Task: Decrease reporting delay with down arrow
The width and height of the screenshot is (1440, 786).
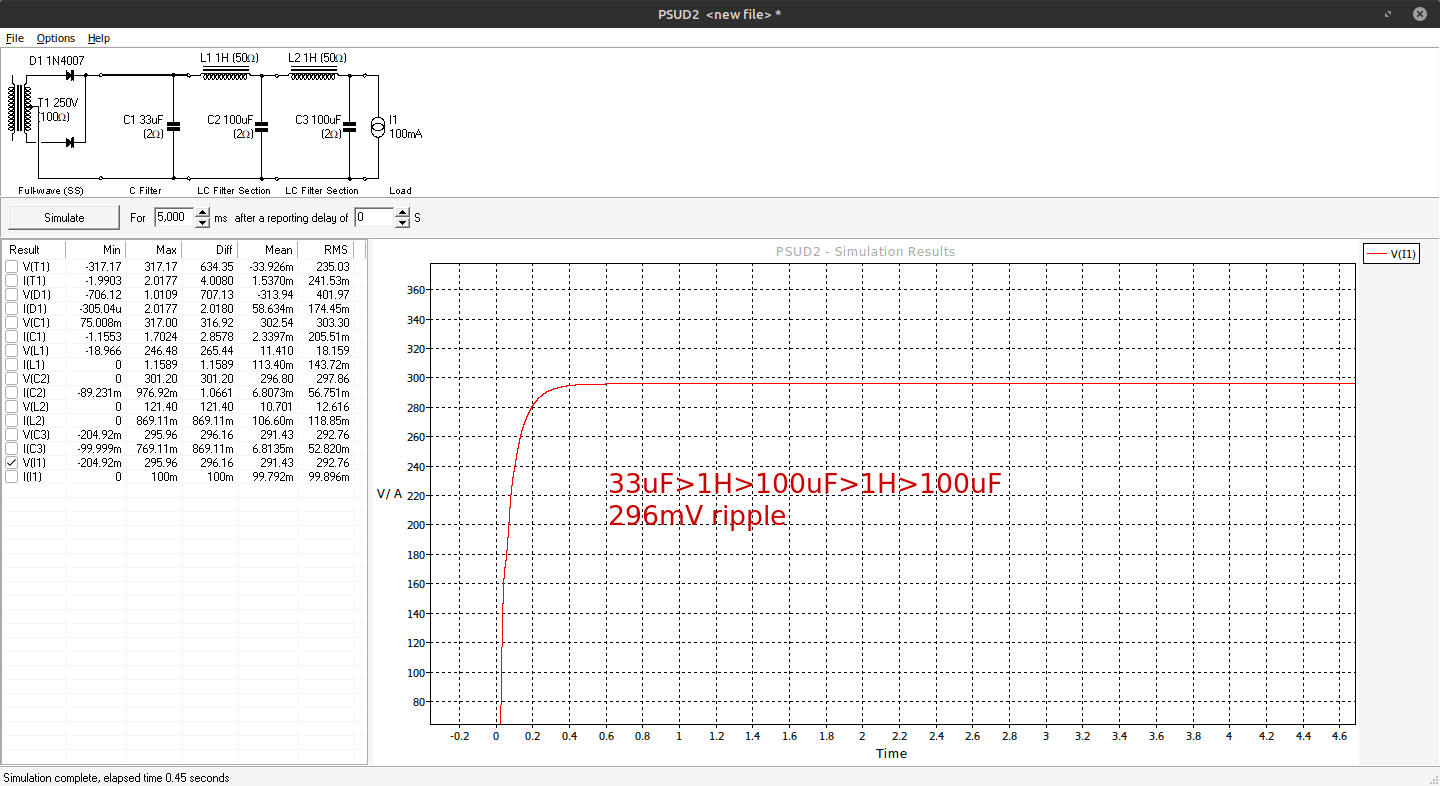Action: (x=403, y=223)
